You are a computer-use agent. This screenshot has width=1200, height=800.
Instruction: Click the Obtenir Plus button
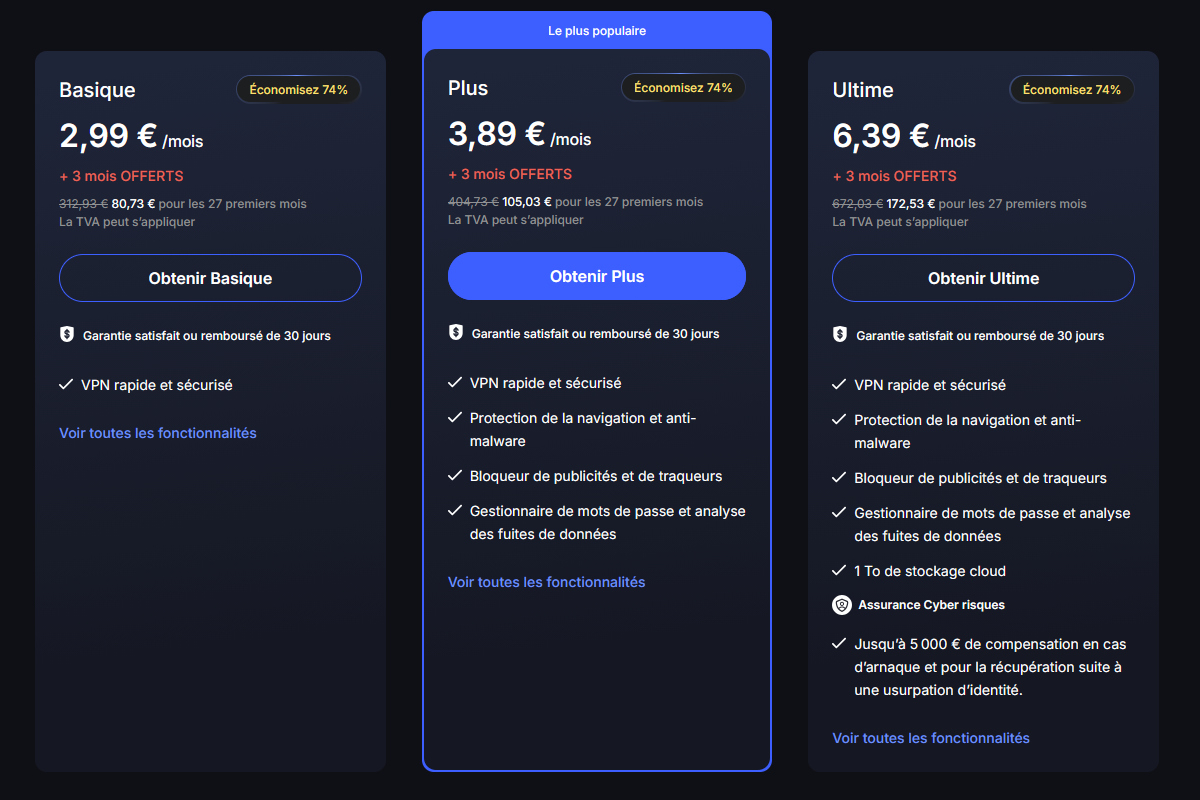tap(596, 276)
